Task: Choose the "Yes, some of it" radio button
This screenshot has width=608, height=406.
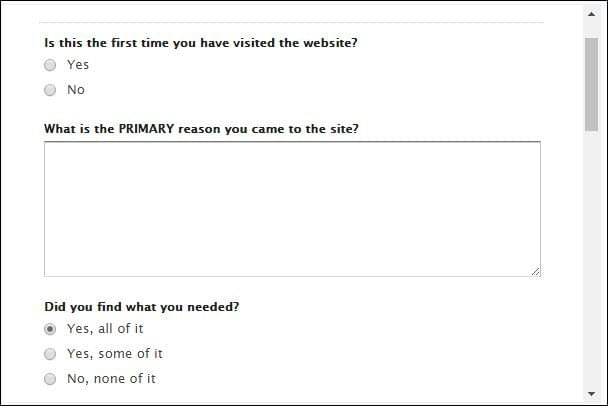Action: 50,354
